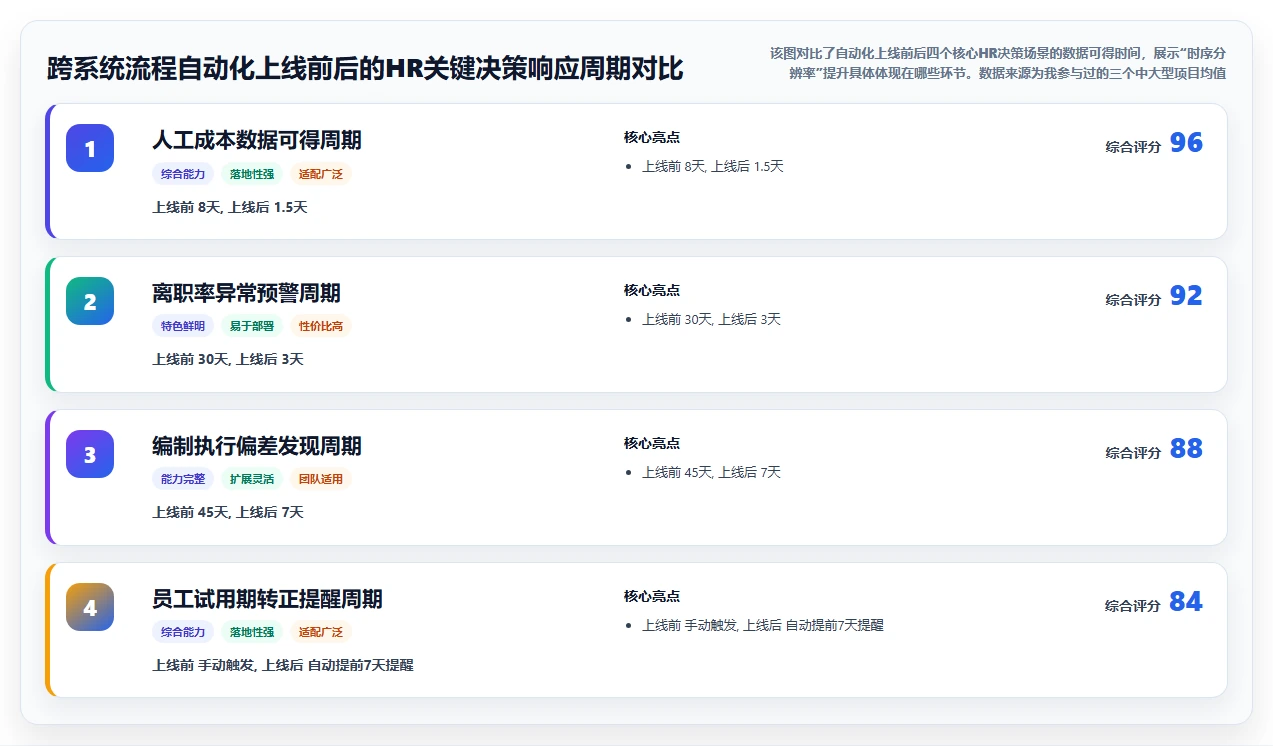Click 综合评分 label beside score 96
The width and height of the screenshot is (1273, 746).
pos(1133,147)
